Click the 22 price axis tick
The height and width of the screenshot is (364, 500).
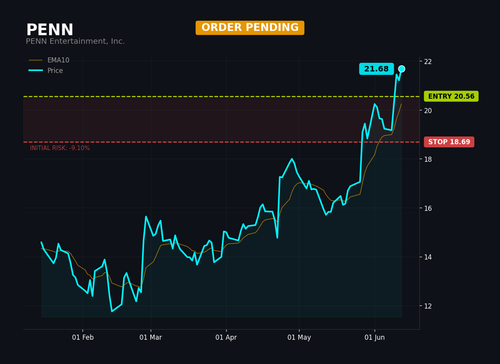[x=428, y=61]
